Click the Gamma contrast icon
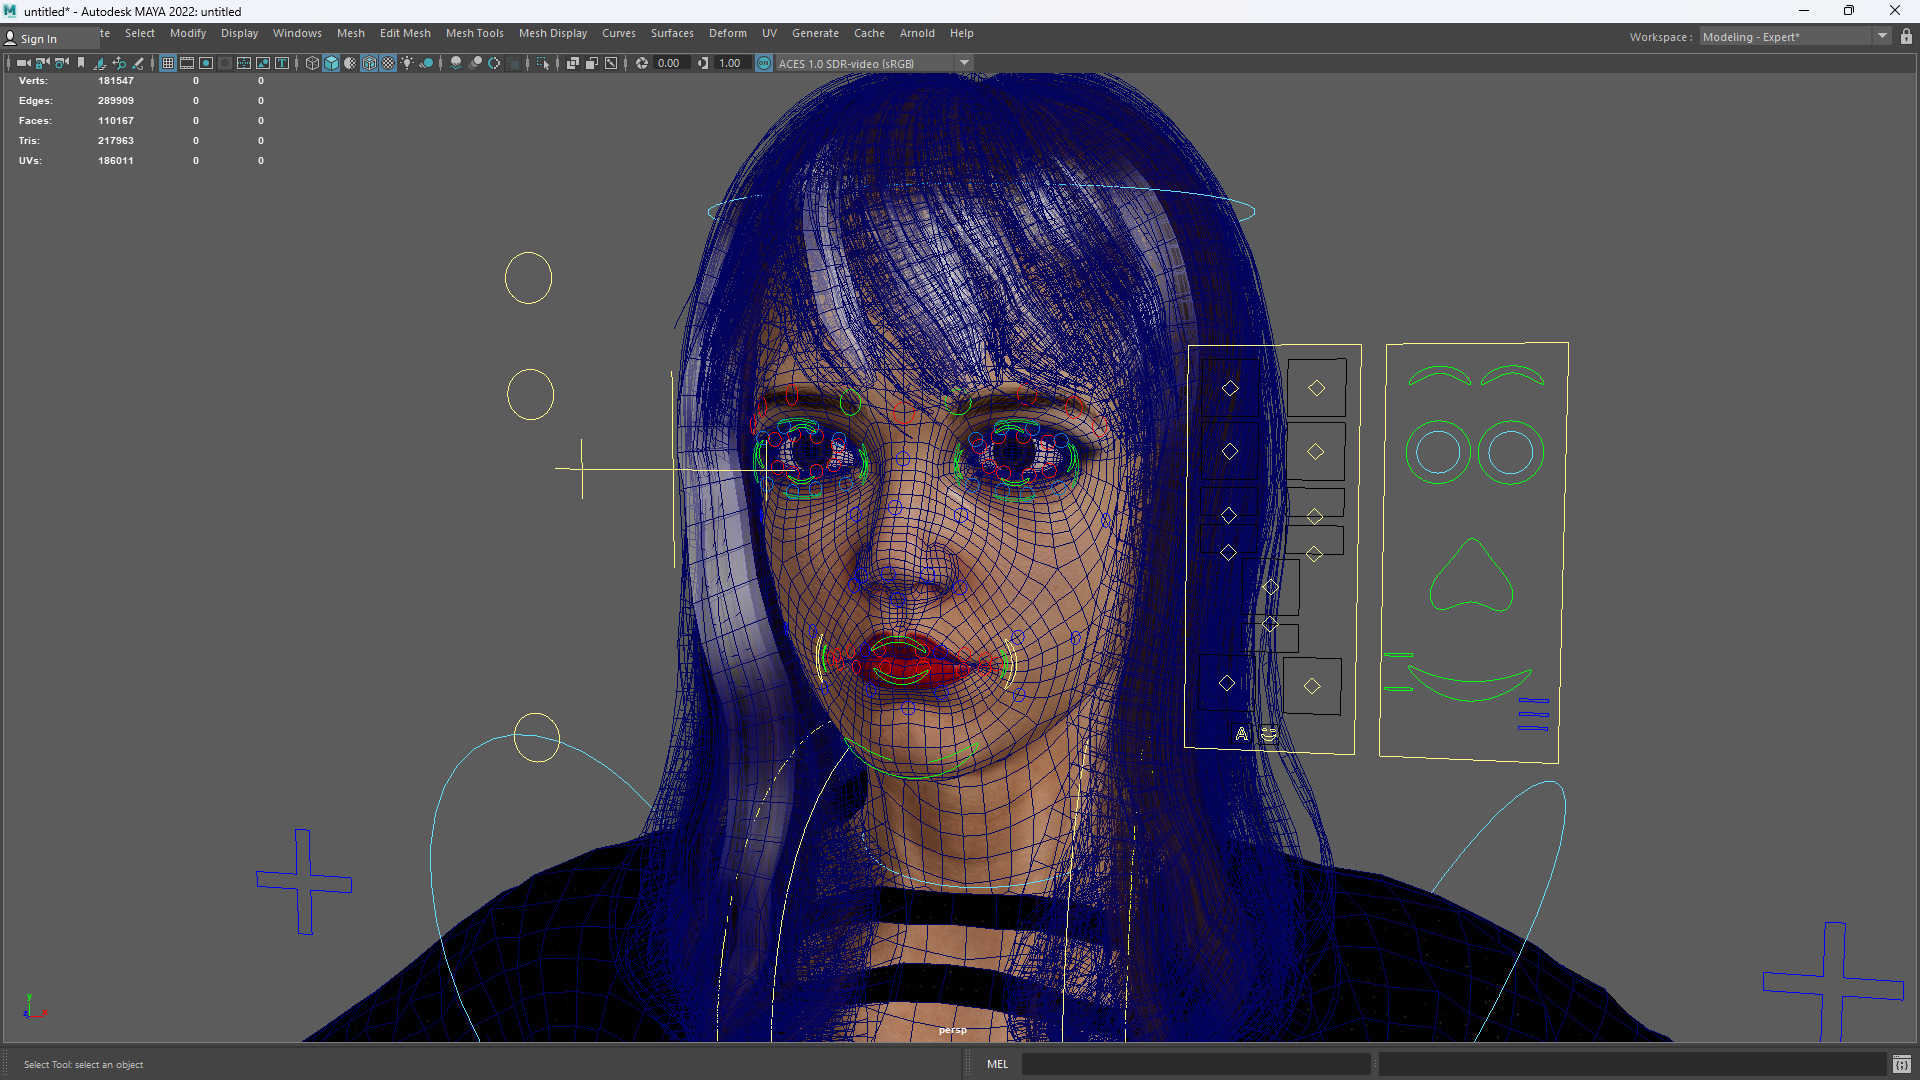The height and width of the screenshot is (1080, 1920). click(703, 63)
